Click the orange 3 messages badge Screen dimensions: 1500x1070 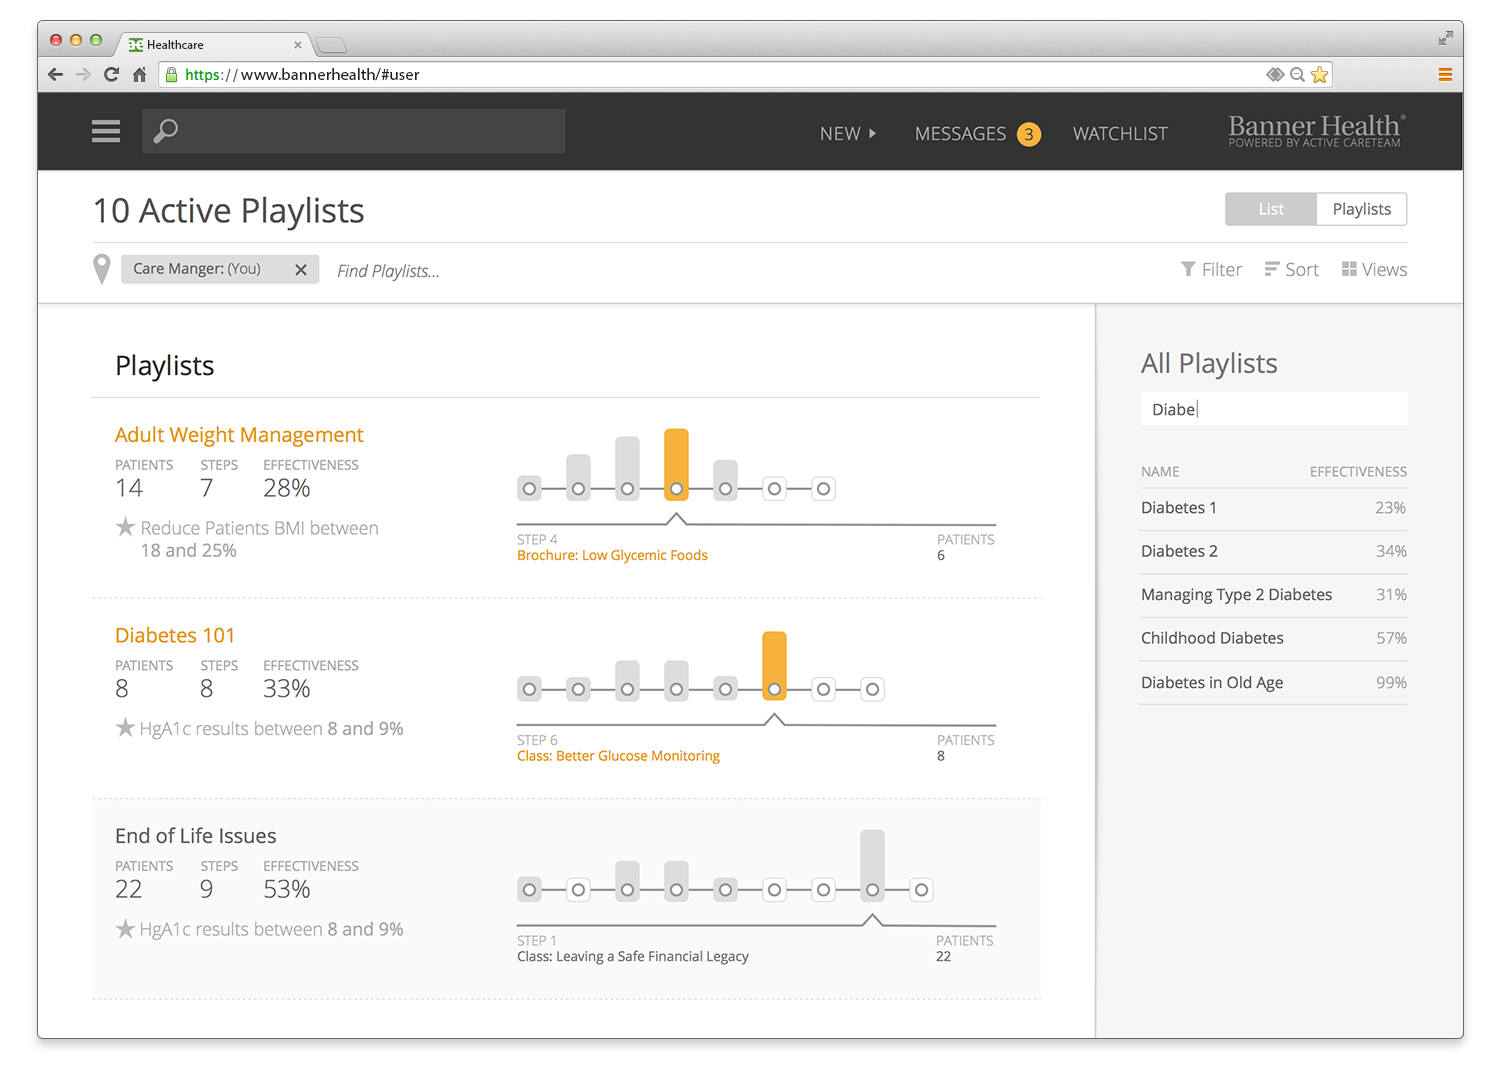pos(1029,134)
